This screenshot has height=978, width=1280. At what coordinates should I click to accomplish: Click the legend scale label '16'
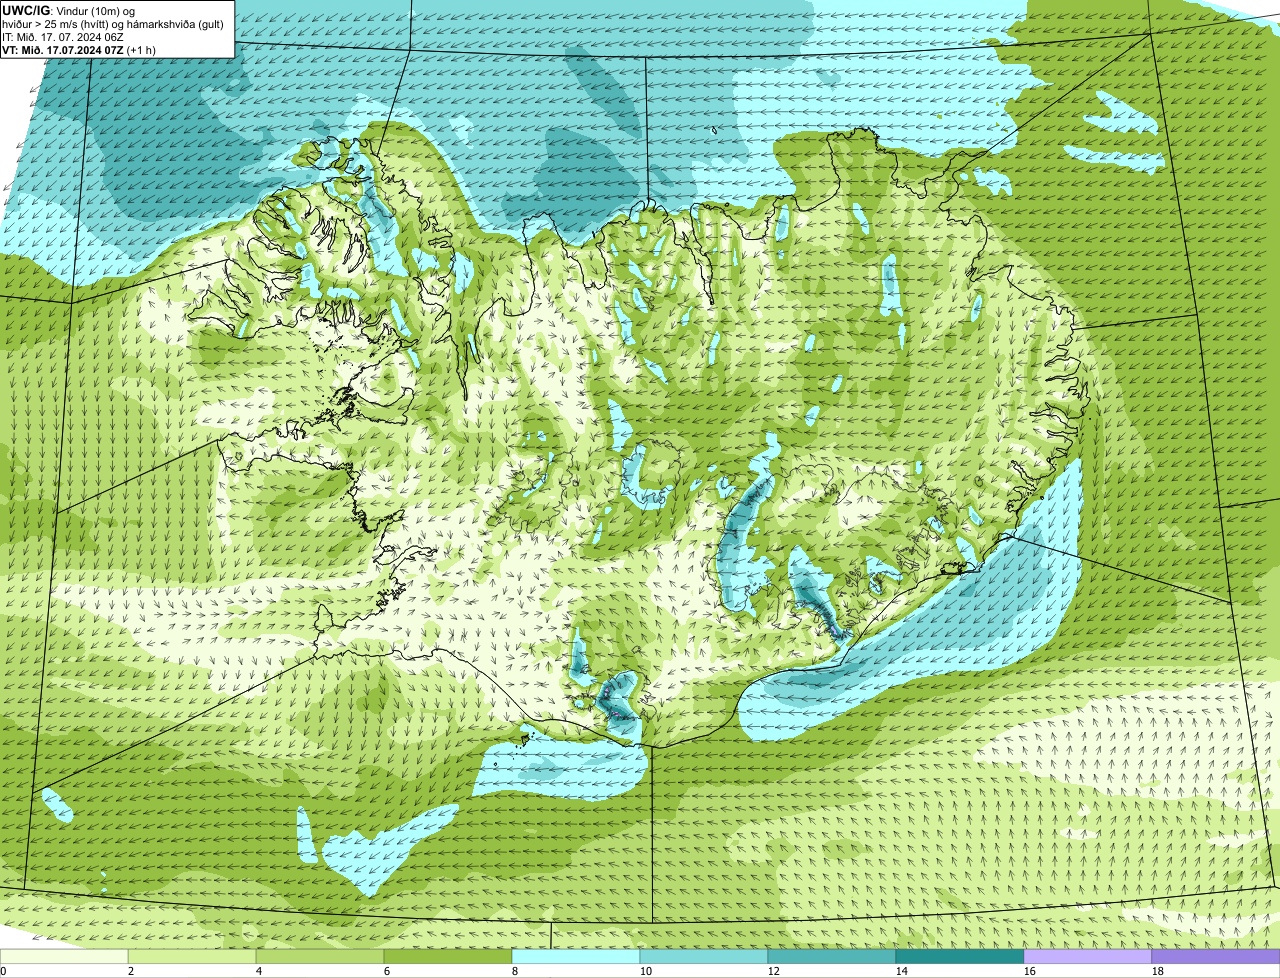coord(1029,971)
